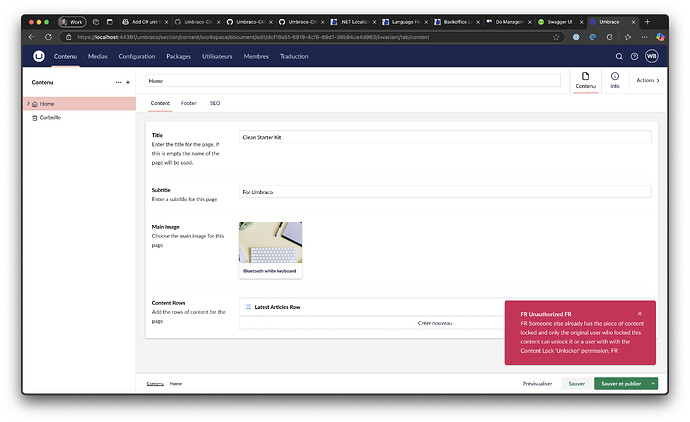The height and width of the screenshot is (422, 690).
Task: Focus the Subtitle field with For Umbraco
Action: pos(445,192)
